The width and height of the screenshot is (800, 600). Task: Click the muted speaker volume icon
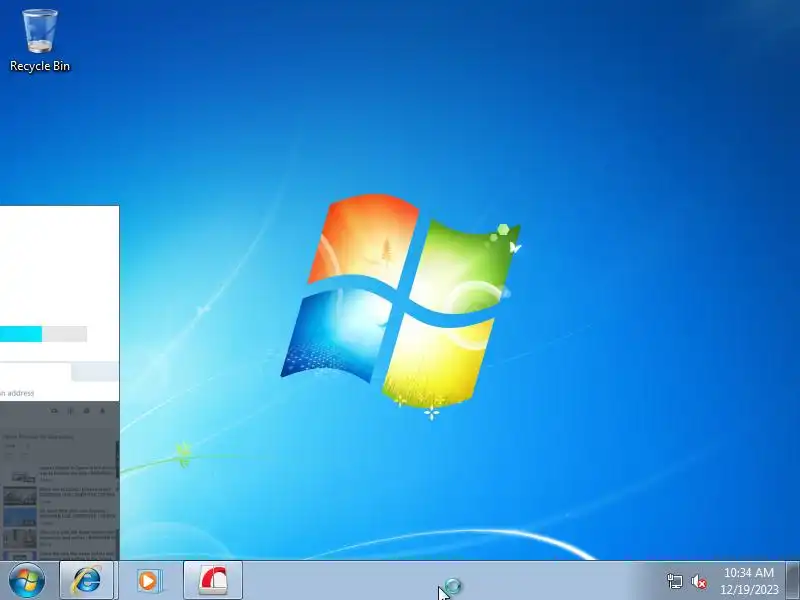699,581
